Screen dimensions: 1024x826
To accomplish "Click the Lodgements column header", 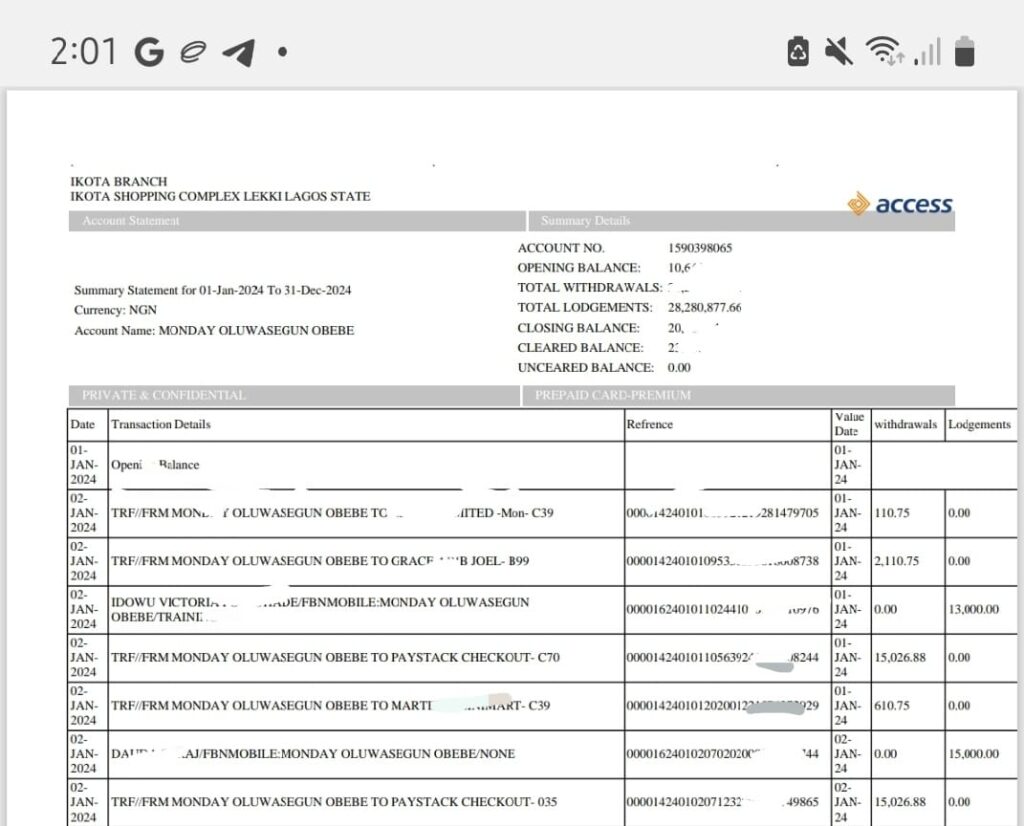I will click(x=980, y=424).
